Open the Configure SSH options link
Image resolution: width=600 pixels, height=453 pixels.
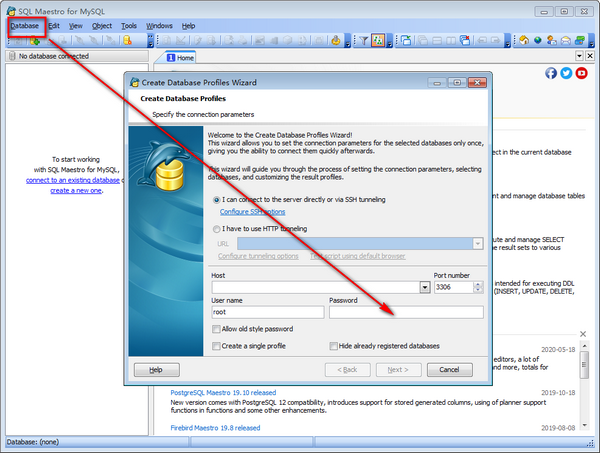pos(253,212)
